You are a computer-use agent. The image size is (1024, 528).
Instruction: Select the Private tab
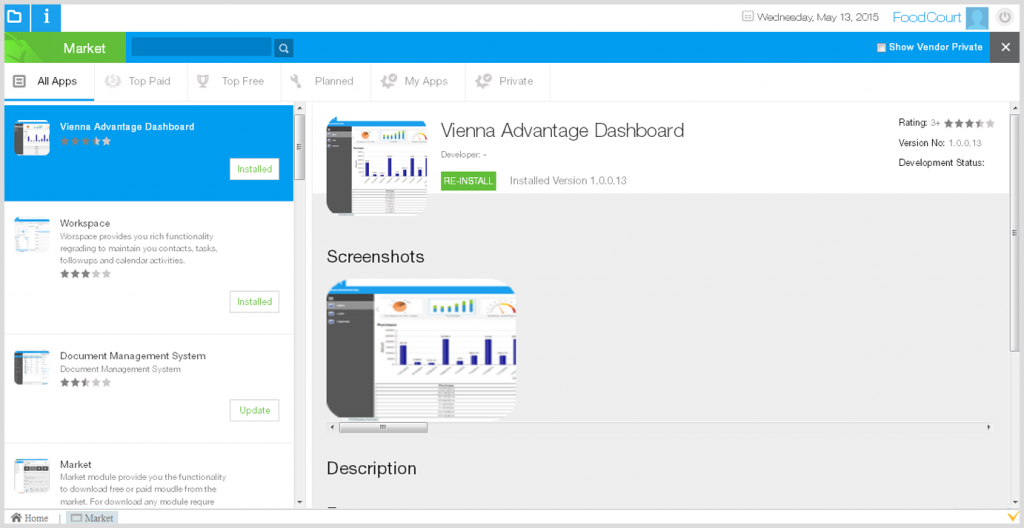[507, 82]
